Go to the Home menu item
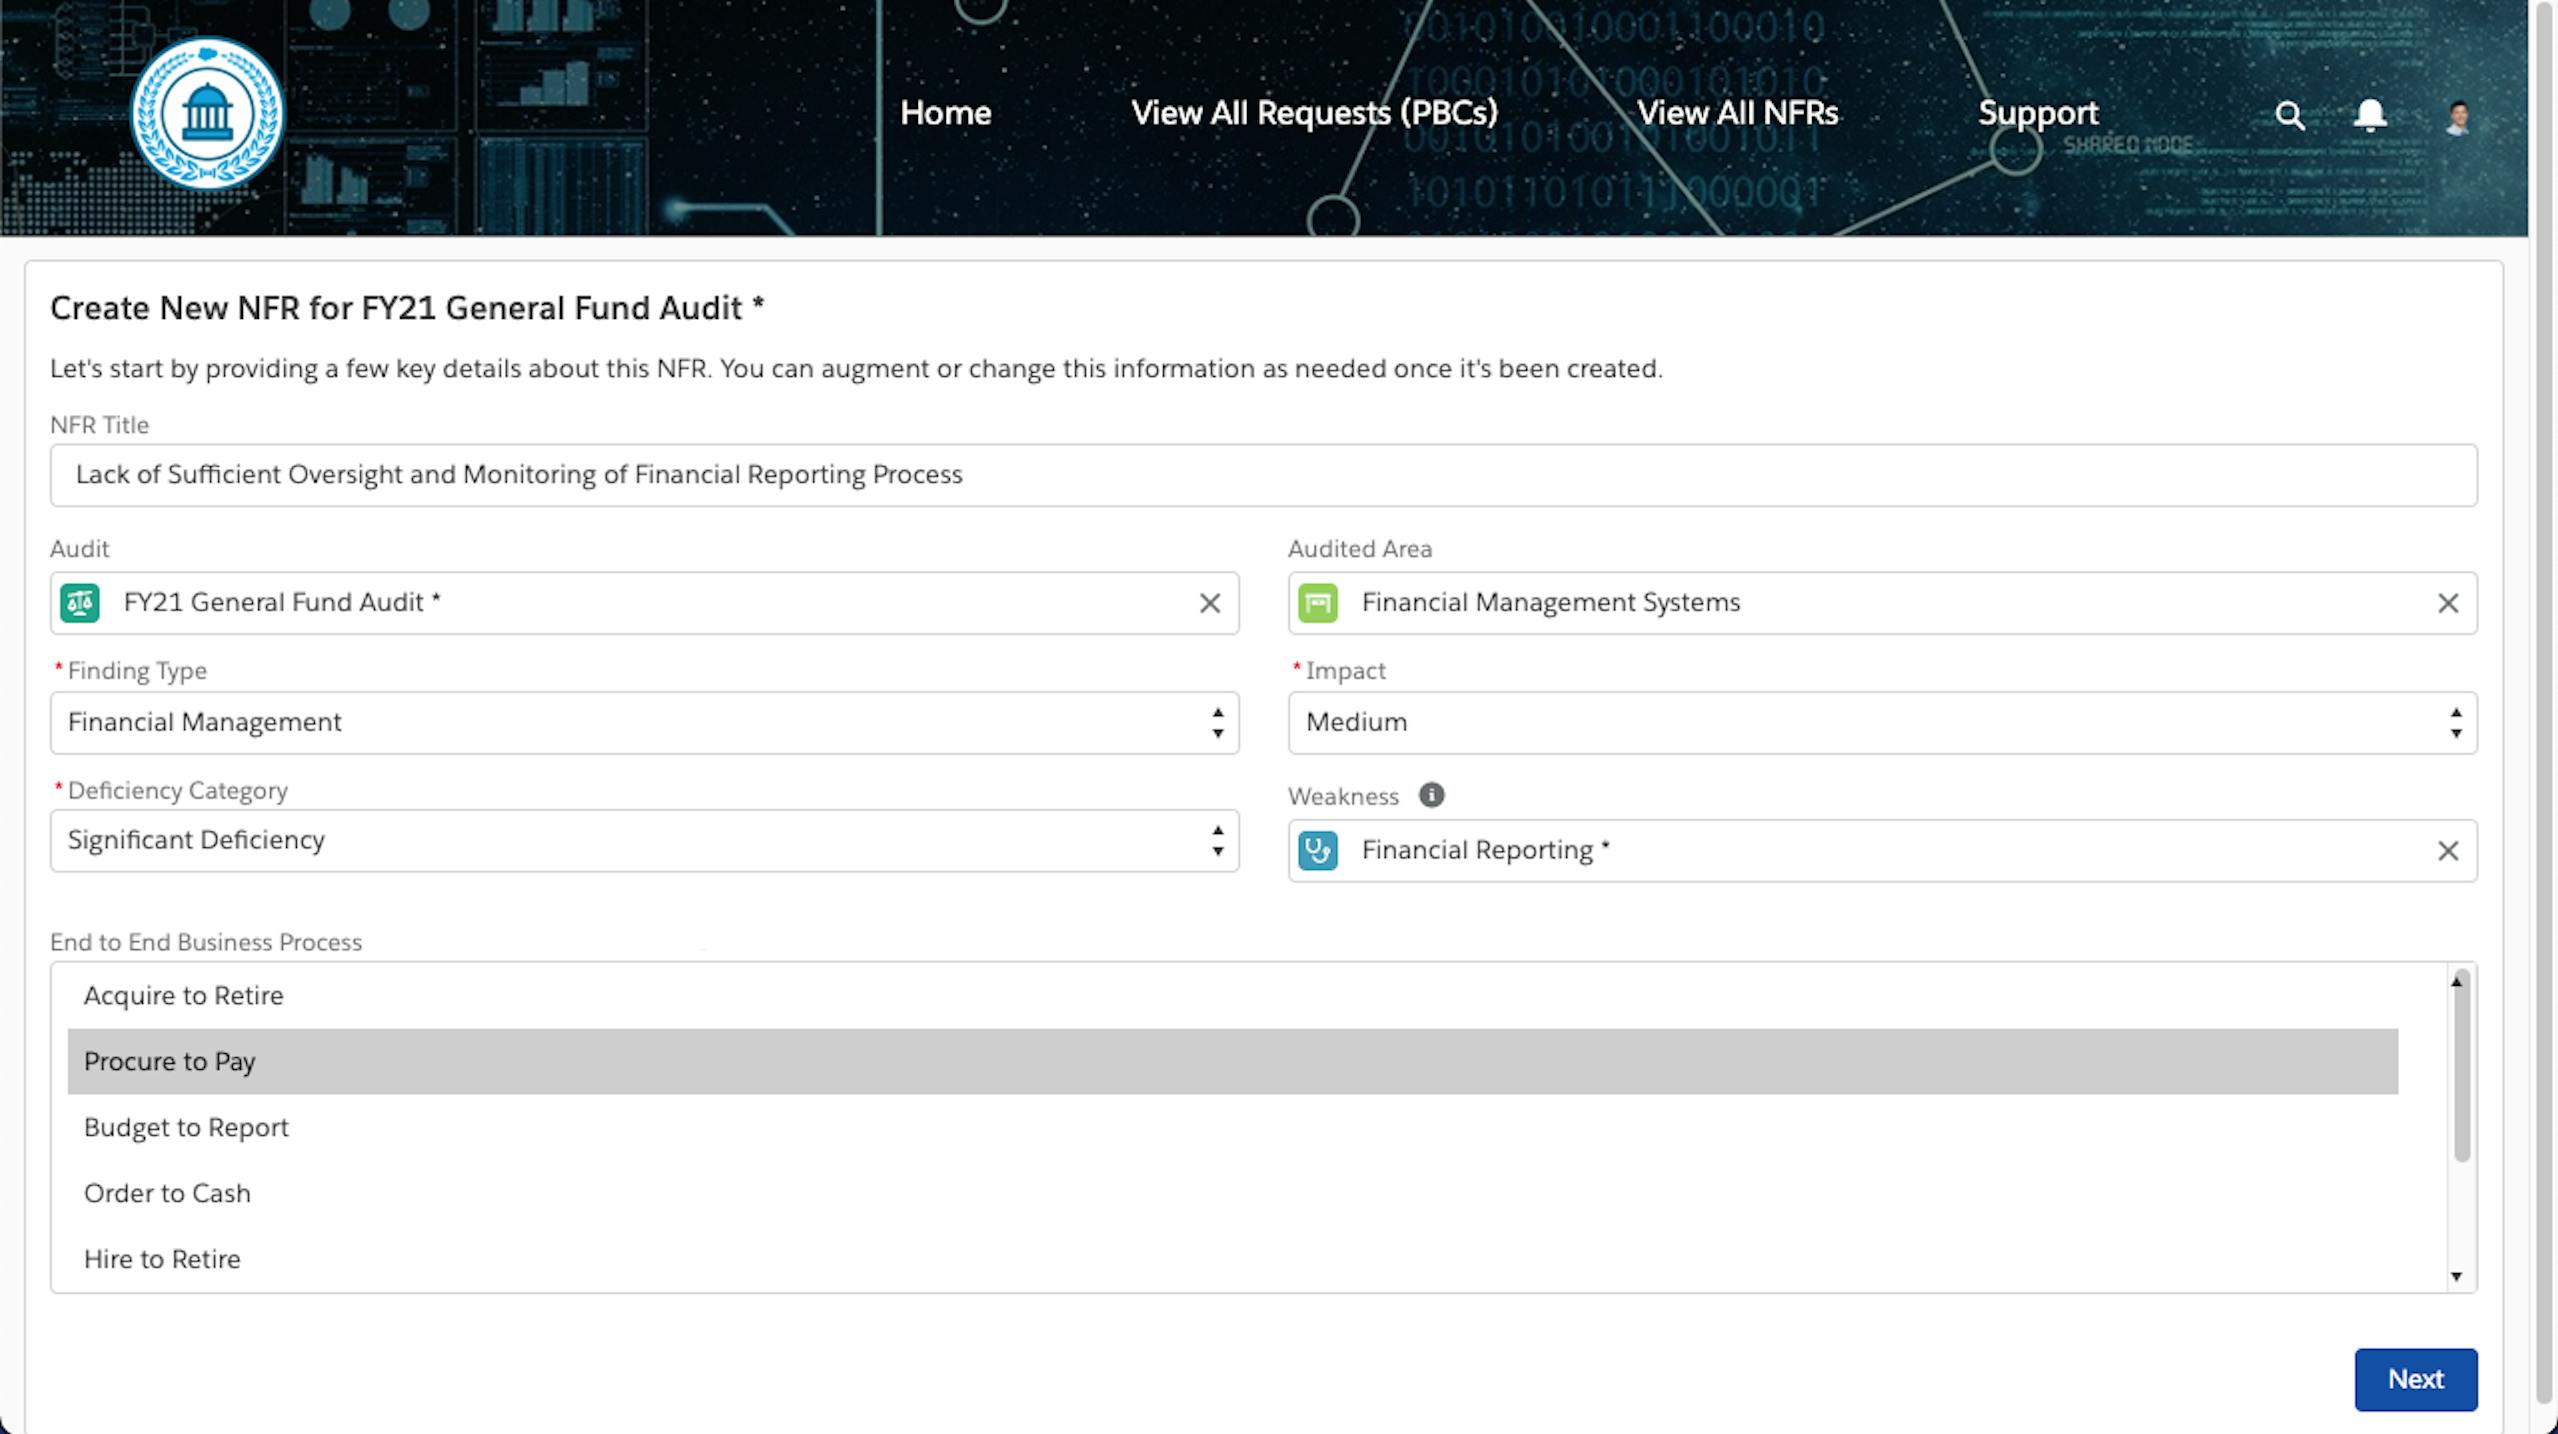The width and height of the screenshot is (2558, 1434). click(945, 113)
